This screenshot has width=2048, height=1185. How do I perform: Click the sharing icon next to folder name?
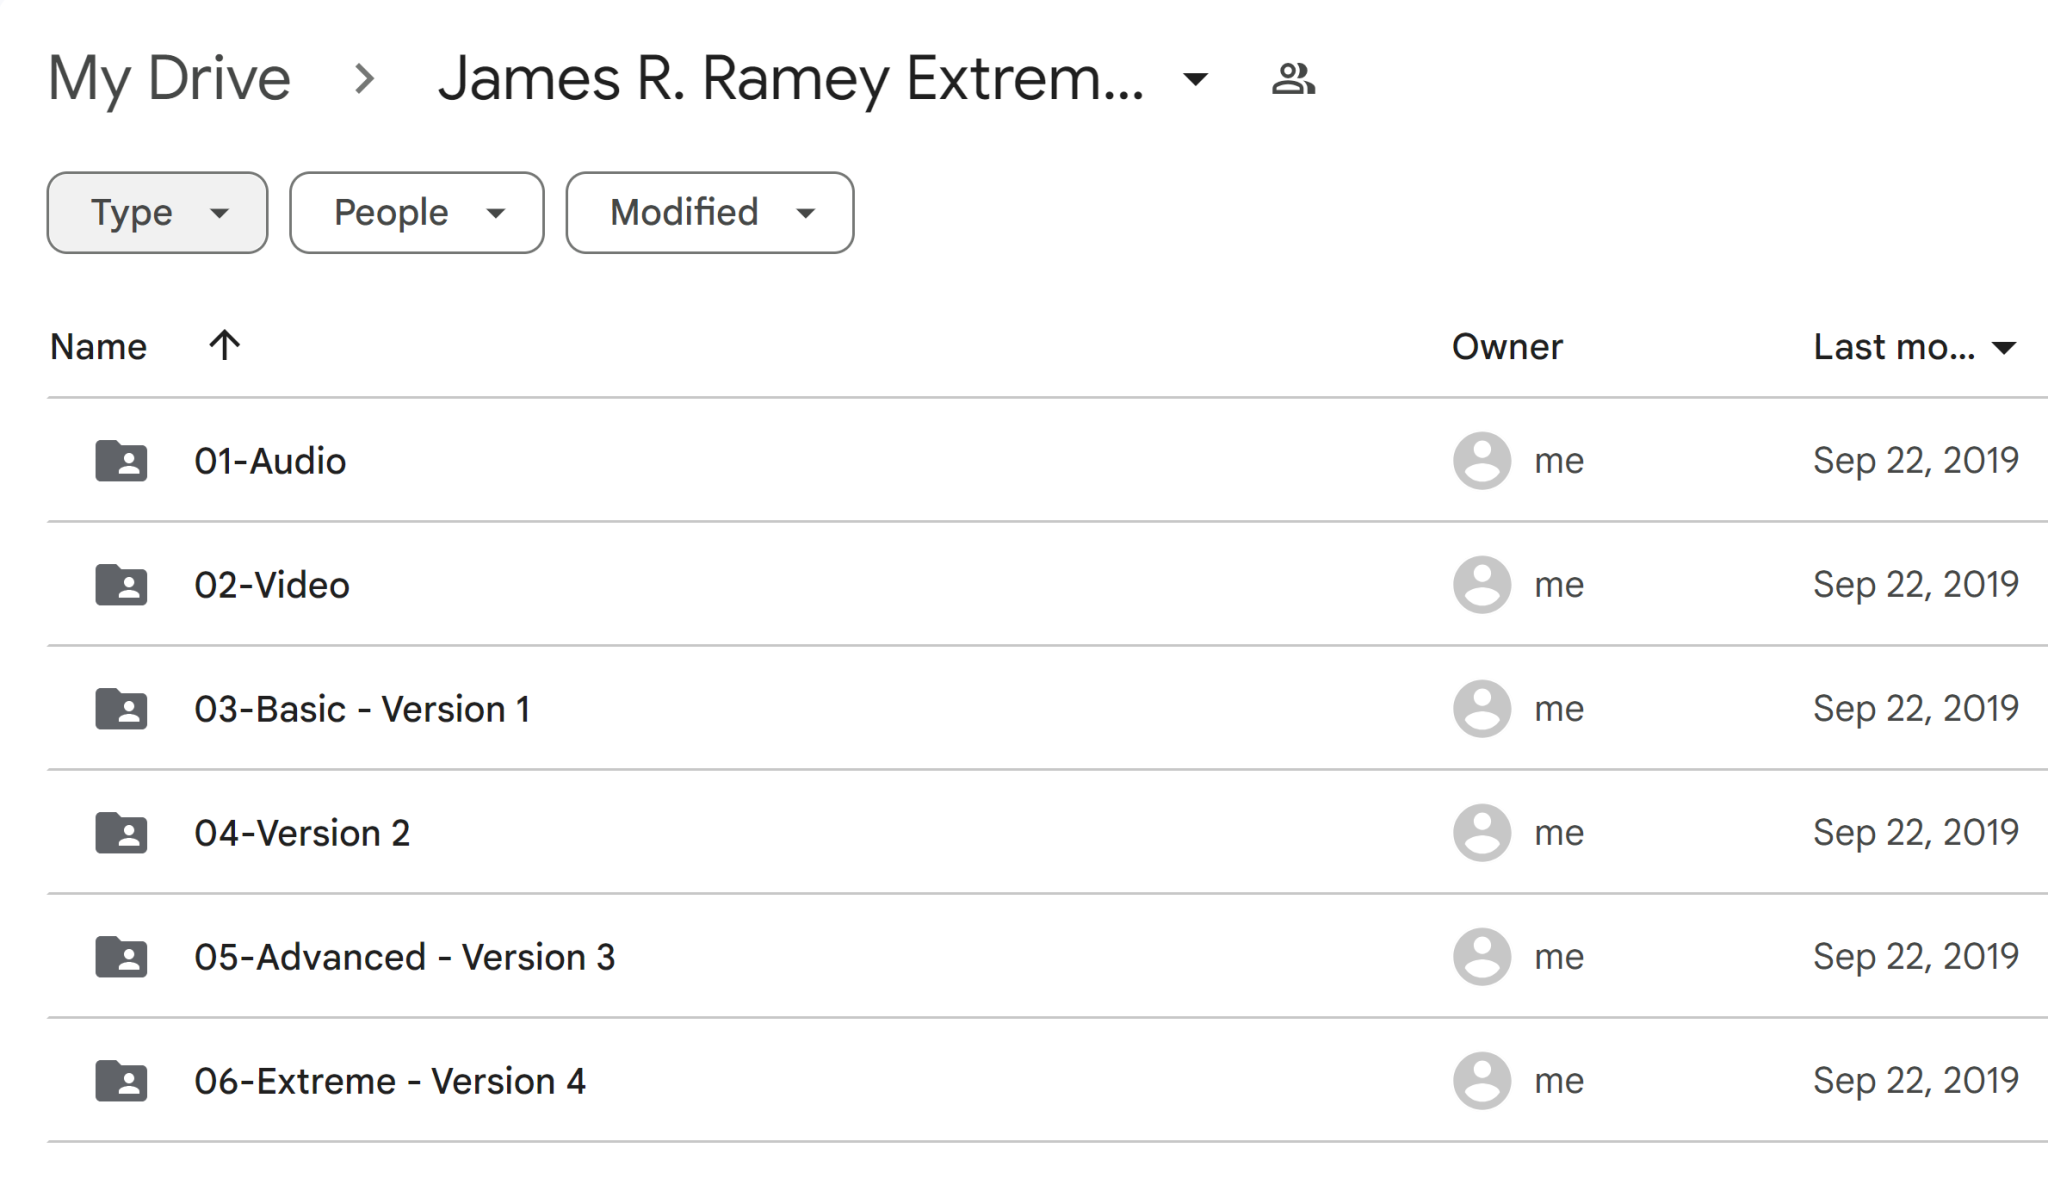1293,78
